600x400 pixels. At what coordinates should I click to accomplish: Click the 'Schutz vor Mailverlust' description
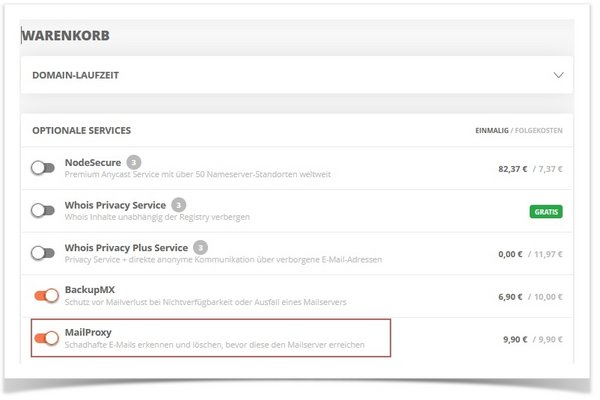click(205, 302)
